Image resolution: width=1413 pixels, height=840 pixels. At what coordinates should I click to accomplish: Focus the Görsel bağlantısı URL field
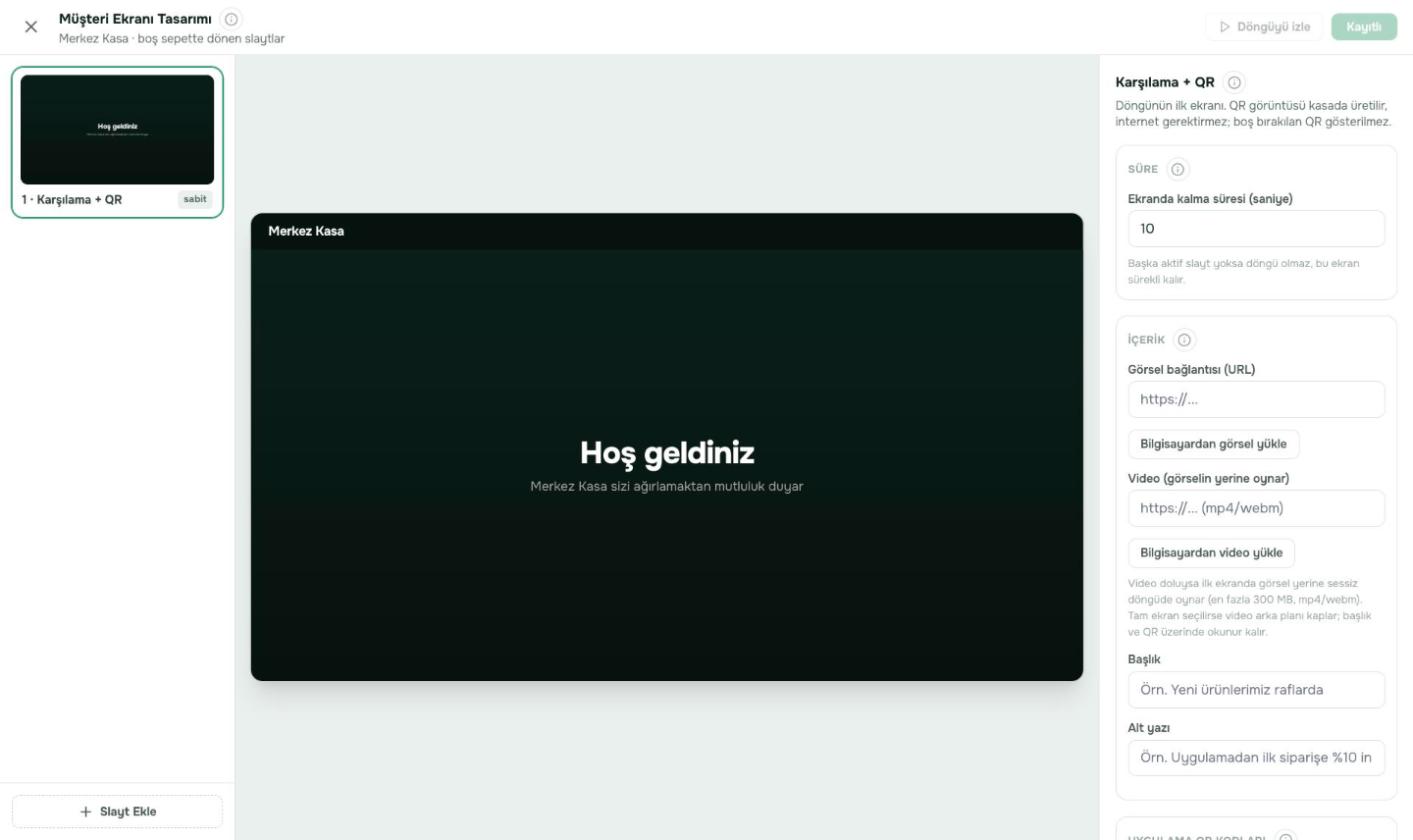click(1256, 400)
